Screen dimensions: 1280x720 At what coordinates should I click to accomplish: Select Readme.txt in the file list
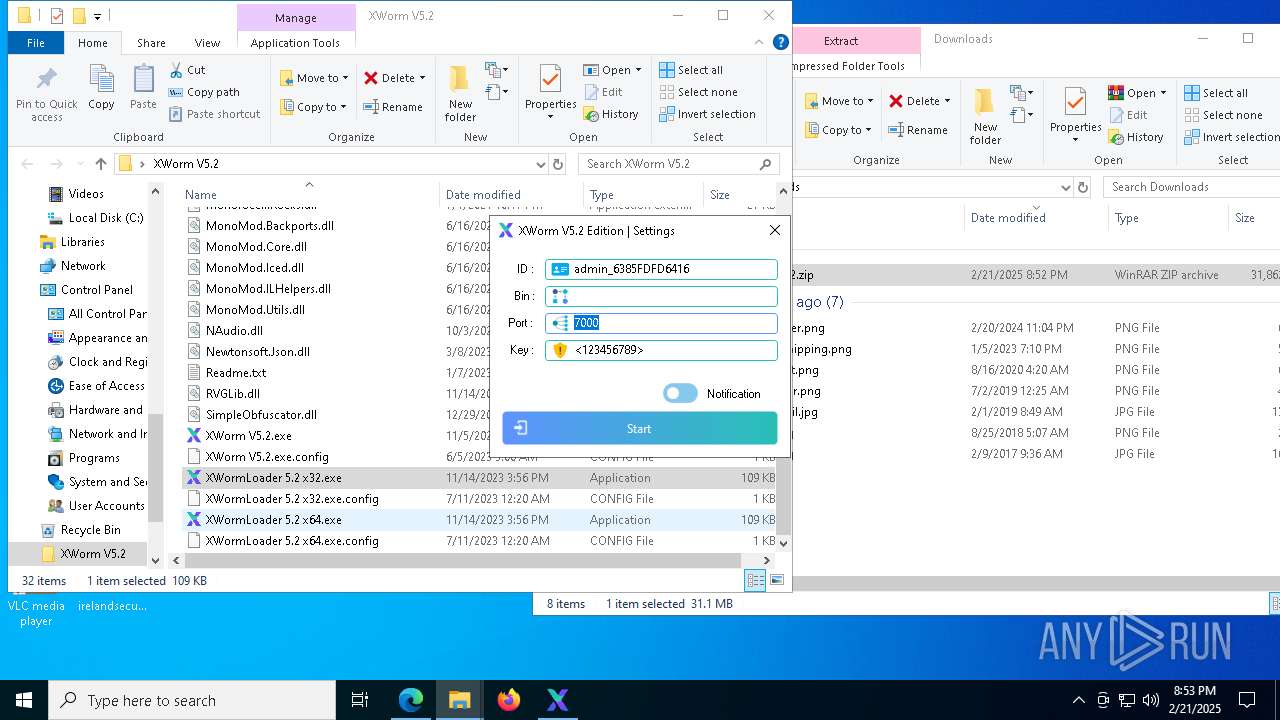(x=236, y=372)
